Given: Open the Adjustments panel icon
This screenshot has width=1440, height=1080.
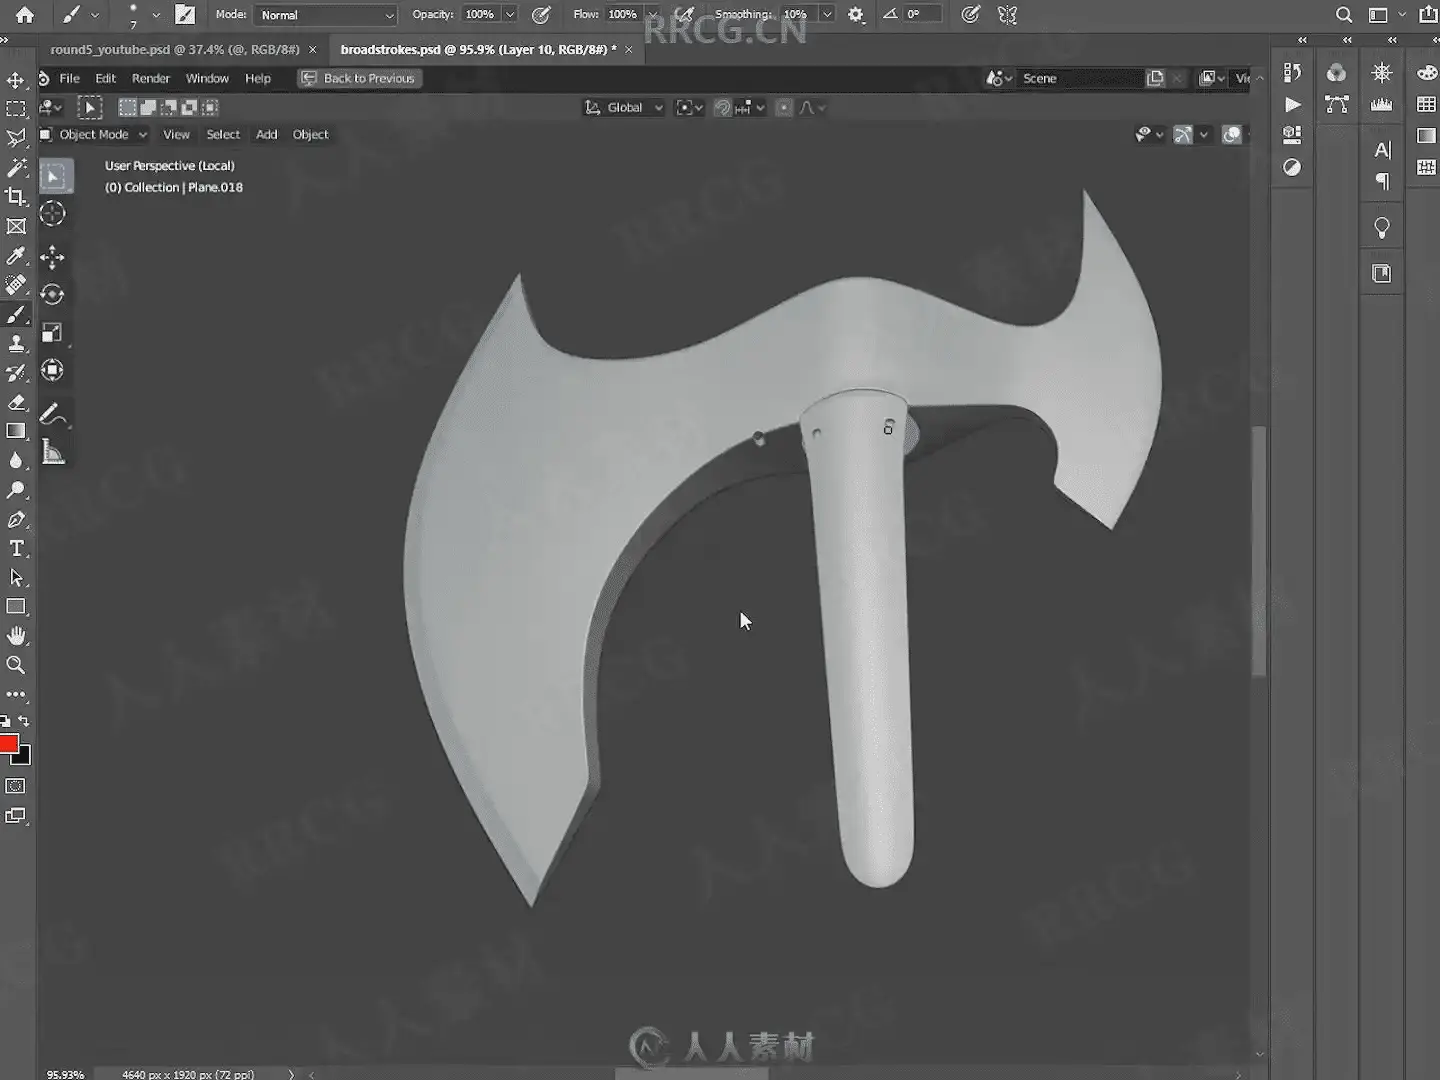Looking at the screenshot, I should click(1292, 167).
